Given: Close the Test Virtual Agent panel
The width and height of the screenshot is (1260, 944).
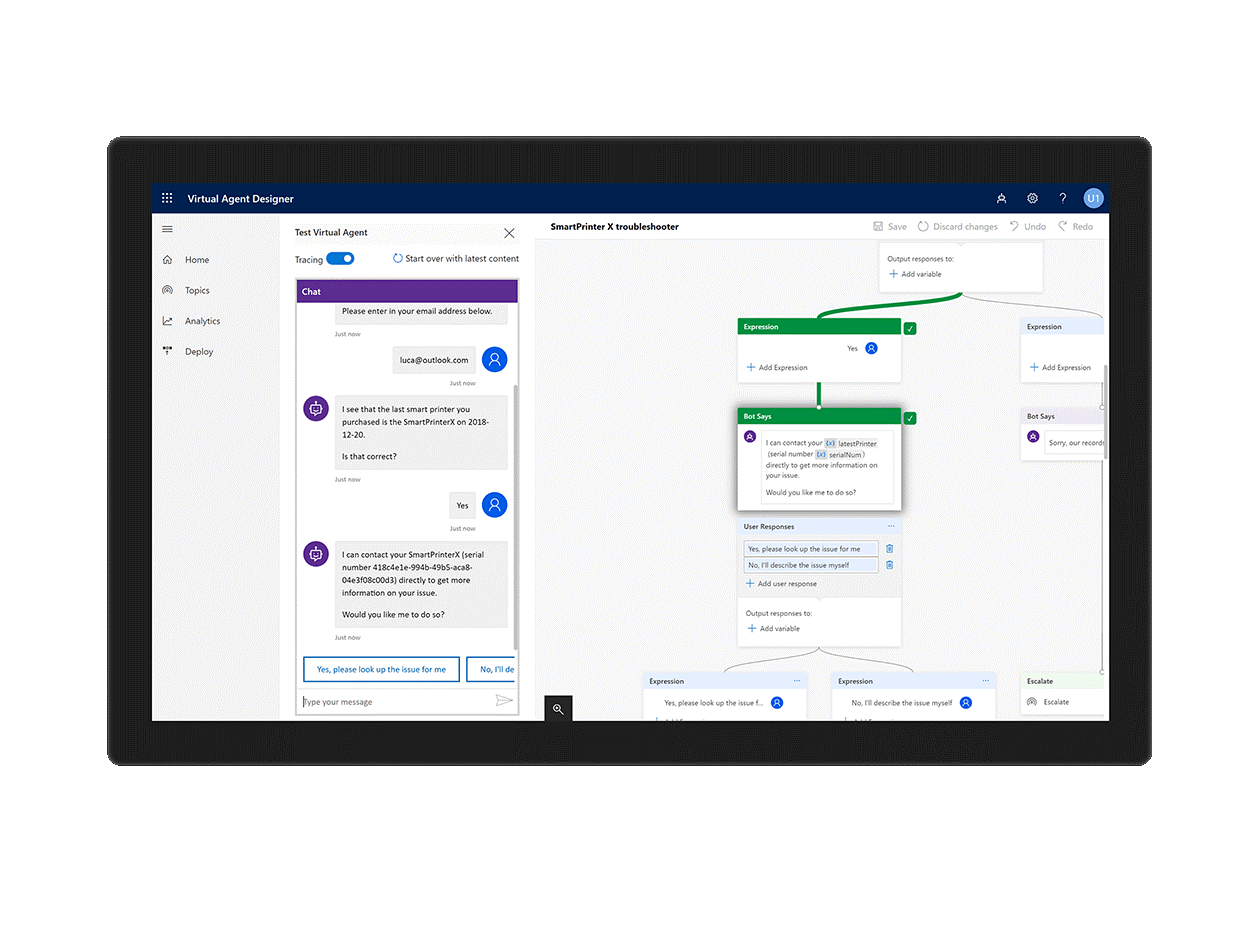Looking at the screenshot, I should point(509,233).
